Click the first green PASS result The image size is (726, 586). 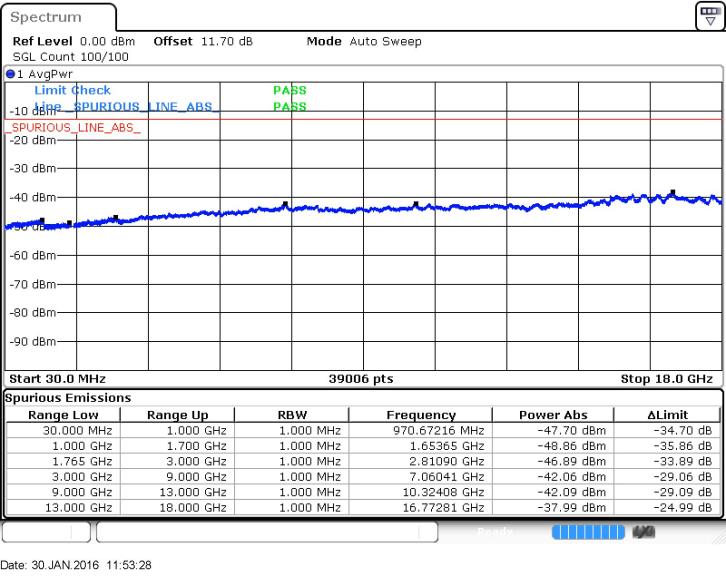tap(290, 90)
